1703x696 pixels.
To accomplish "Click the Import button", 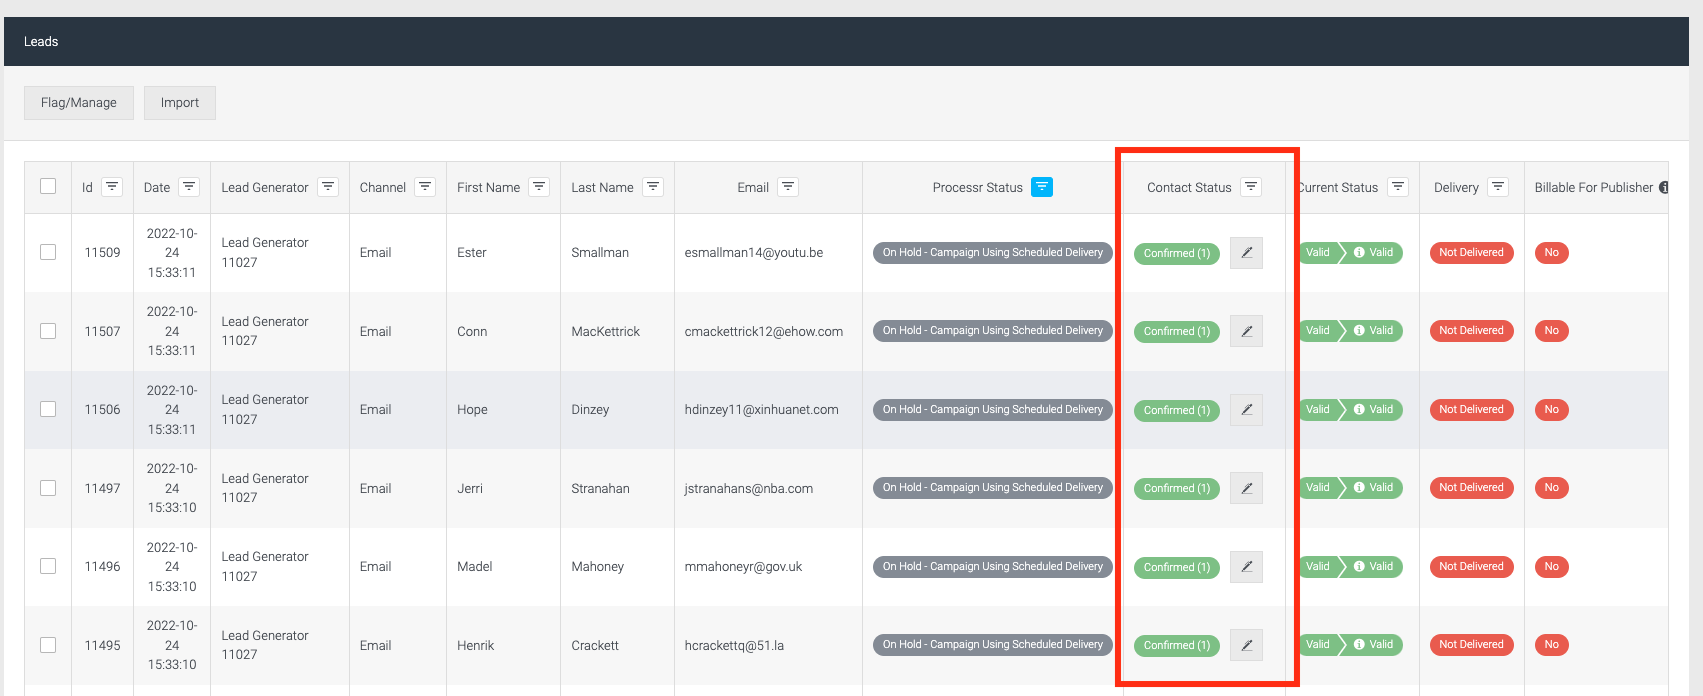I will (180, 103).
